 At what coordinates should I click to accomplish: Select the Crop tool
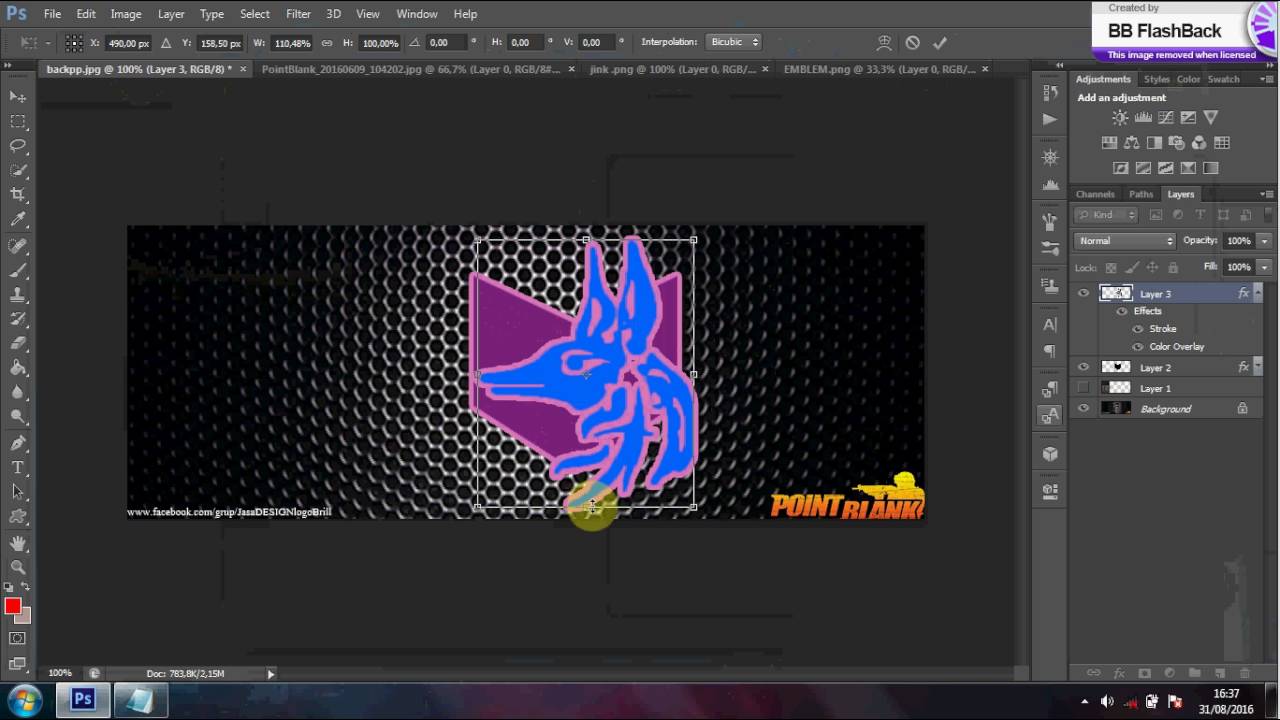click(18, 195)
